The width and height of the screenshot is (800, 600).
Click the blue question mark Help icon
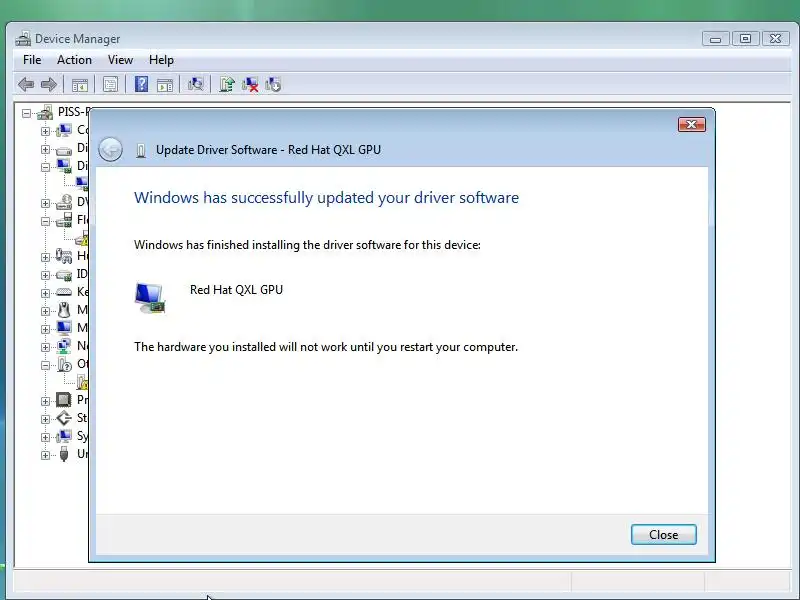pos(141,84)
